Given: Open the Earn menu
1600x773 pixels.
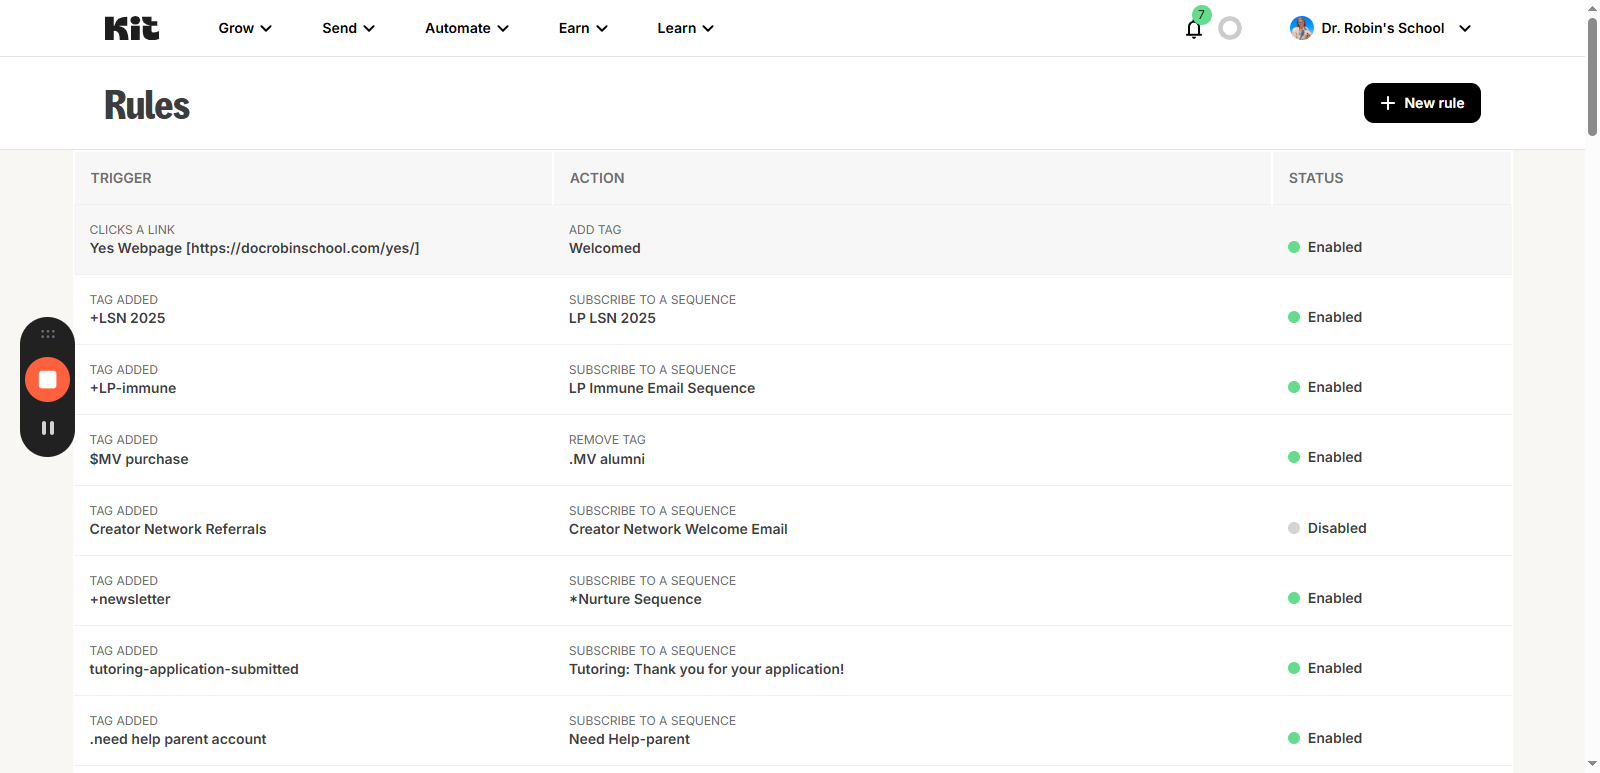Looking at the screenshot, I should tap(583, 28).
